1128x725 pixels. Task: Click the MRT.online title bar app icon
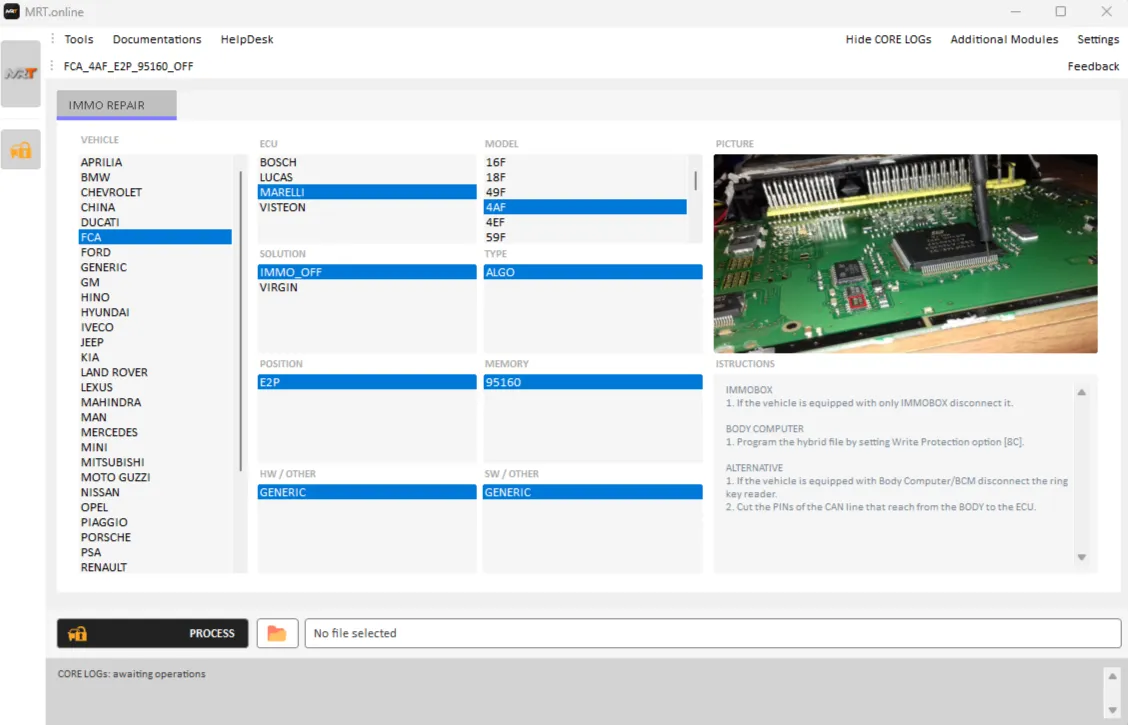click(12, 12)
